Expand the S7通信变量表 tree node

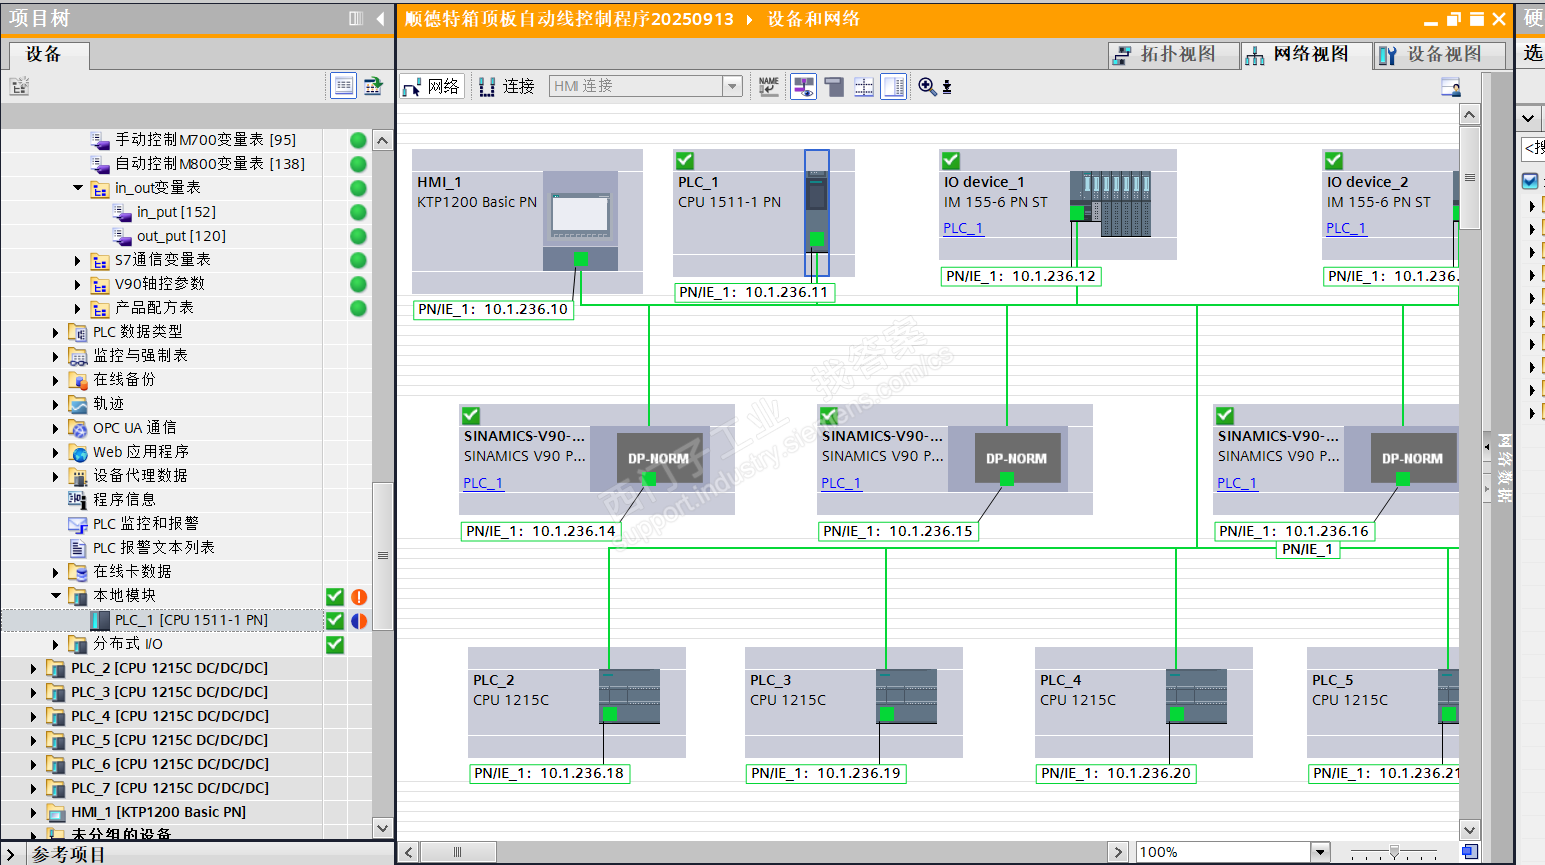78,260
